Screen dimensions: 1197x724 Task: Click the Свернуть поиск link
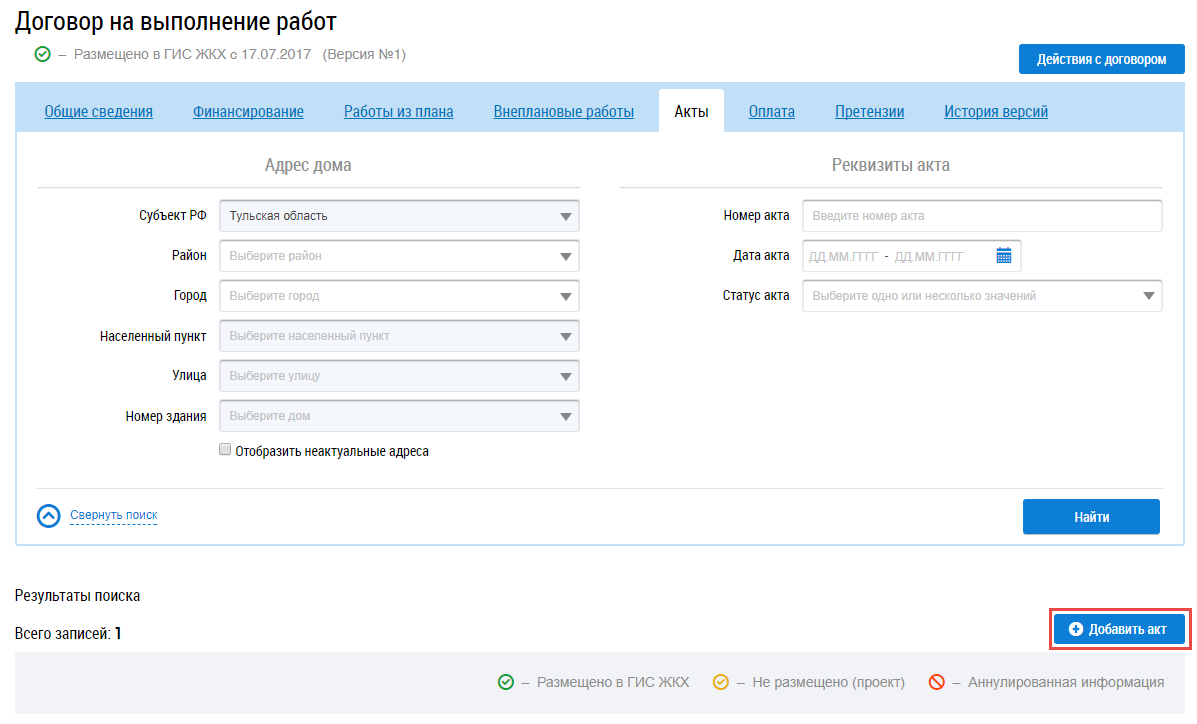pos(113,516)
